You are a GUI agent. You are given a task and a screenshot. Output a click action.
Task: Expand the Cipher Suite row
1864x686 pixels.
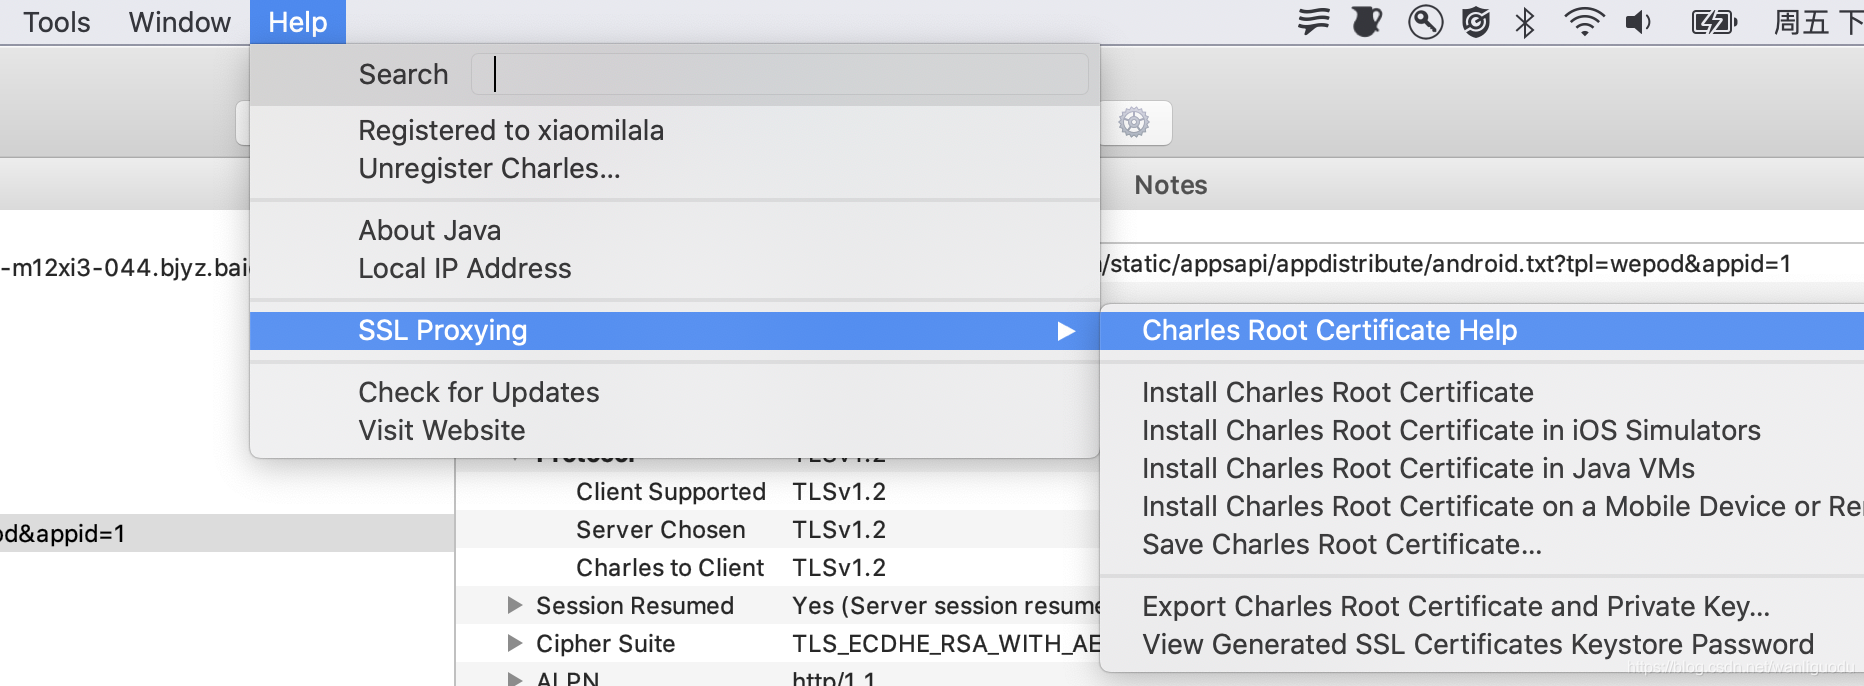pos(515,643)
